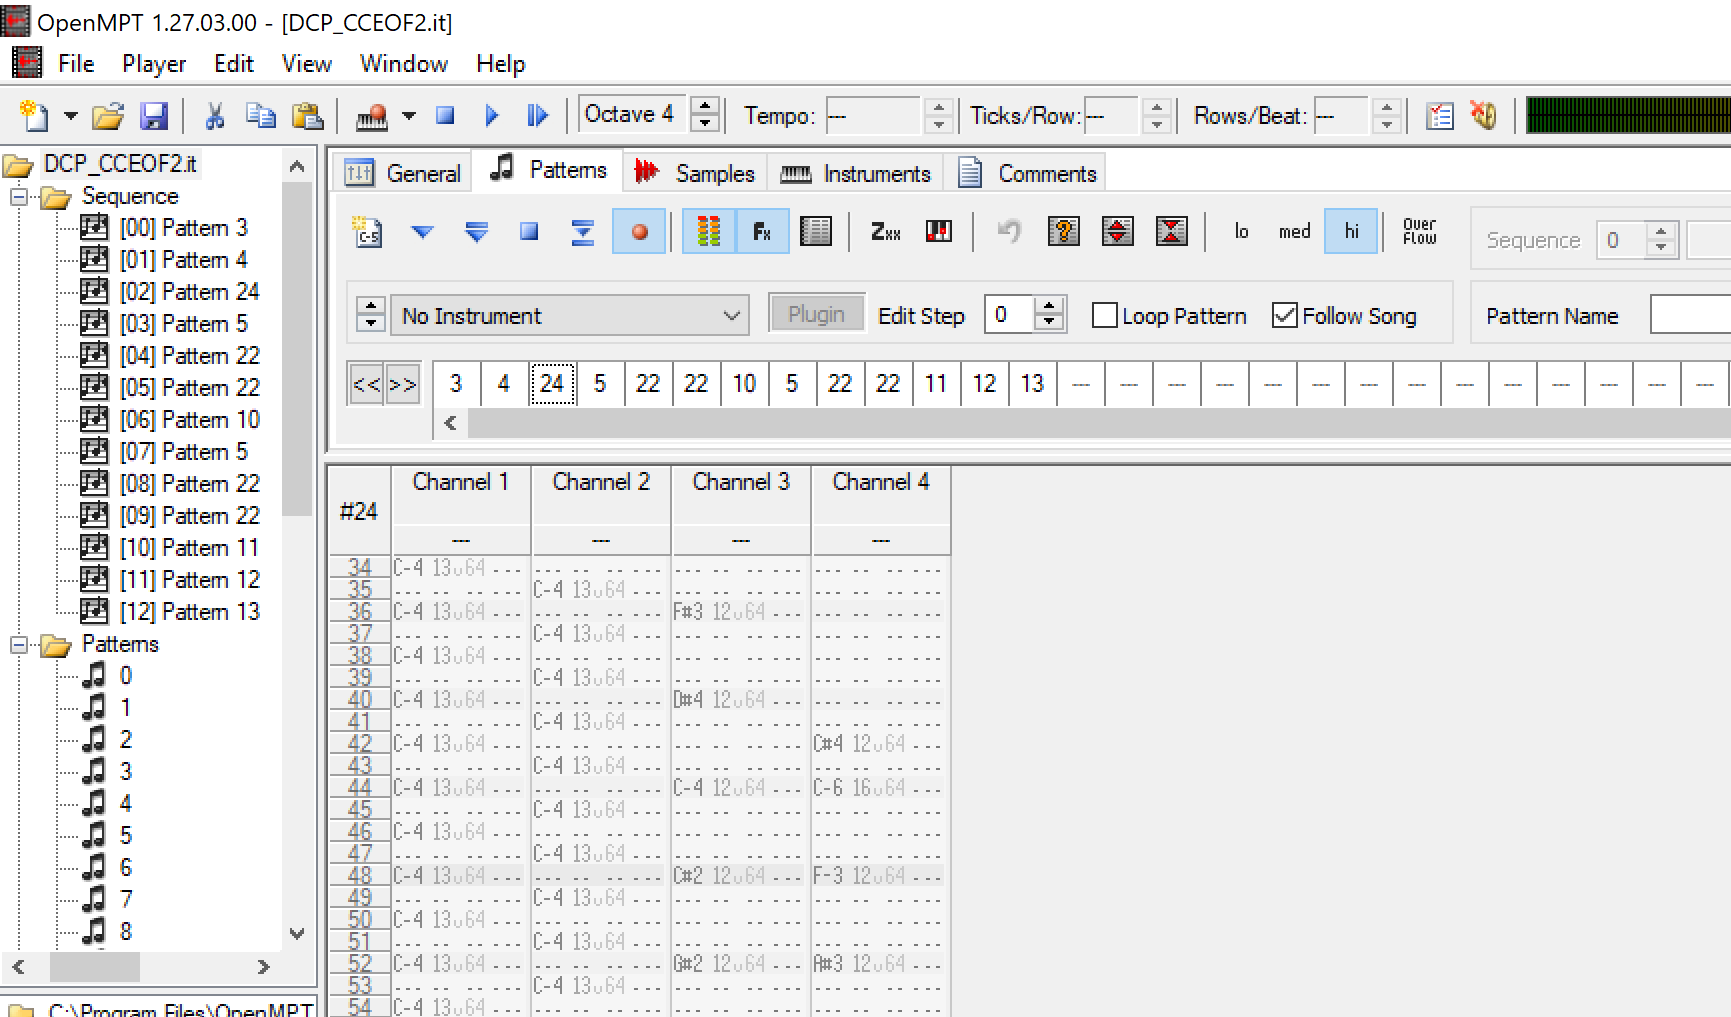This screenshot has width=1731, height=1017.
Task: Save the module with floppy icon
Action: click(x=154, y=116)
